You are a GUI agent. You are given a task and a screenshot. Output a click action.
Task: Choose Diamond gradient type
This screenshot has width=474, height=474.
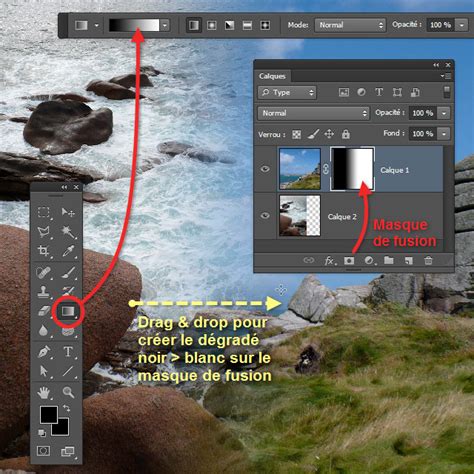[265, 25]
